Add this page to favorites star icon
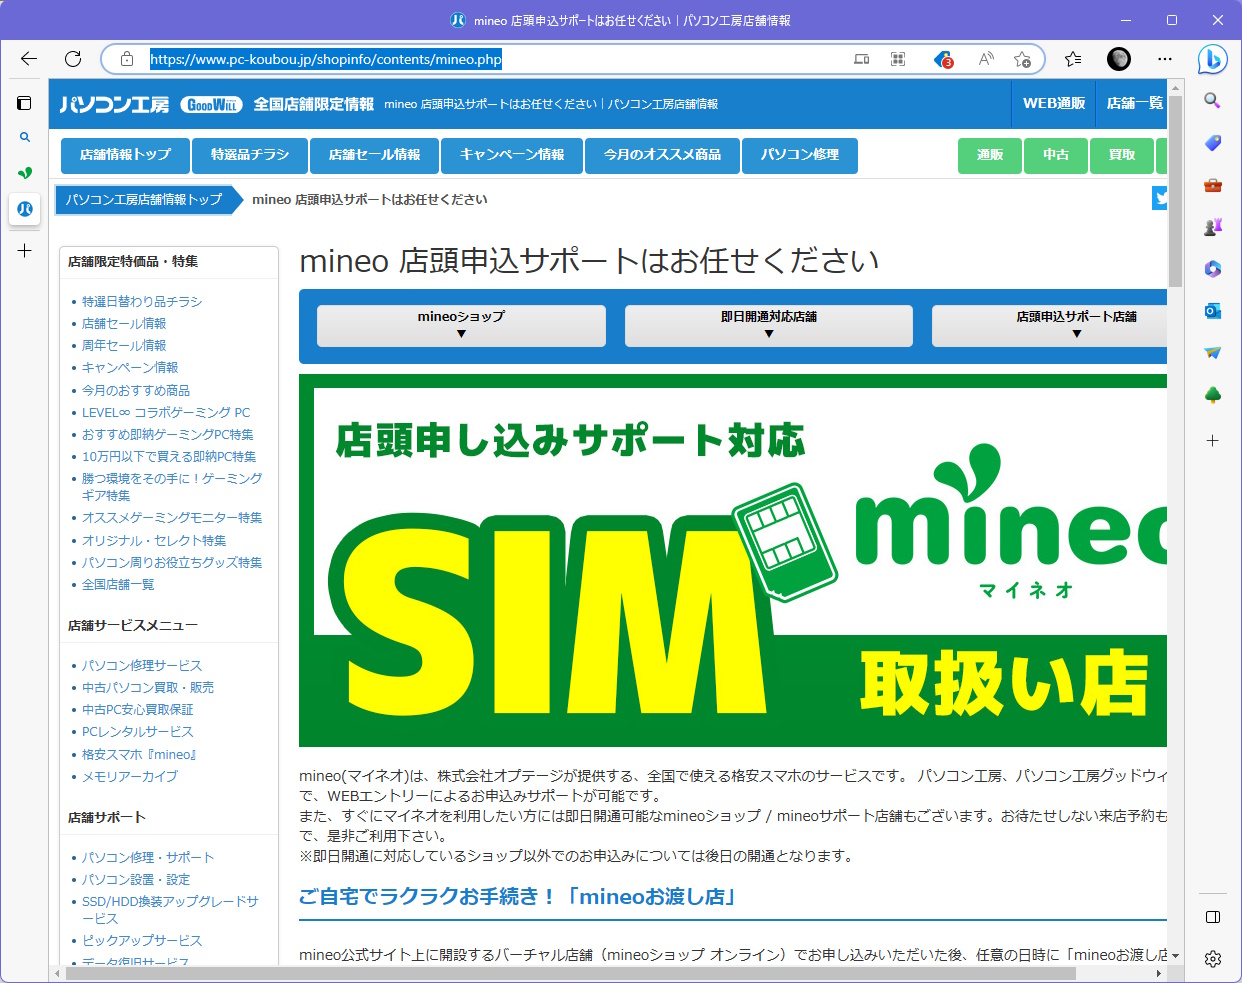1242x983 pixels. pos(1022,59)
